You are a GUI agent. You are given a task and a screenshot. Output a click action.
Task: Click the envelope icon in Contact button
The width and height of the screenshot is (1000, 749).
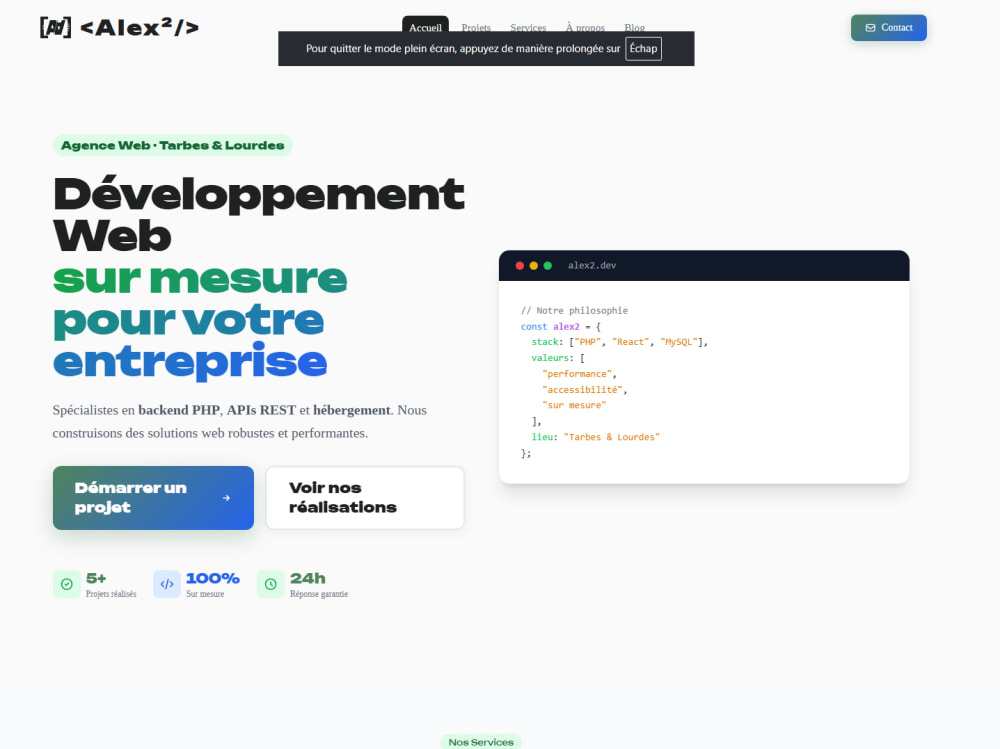pyautogui.click(x=870, y=28)
